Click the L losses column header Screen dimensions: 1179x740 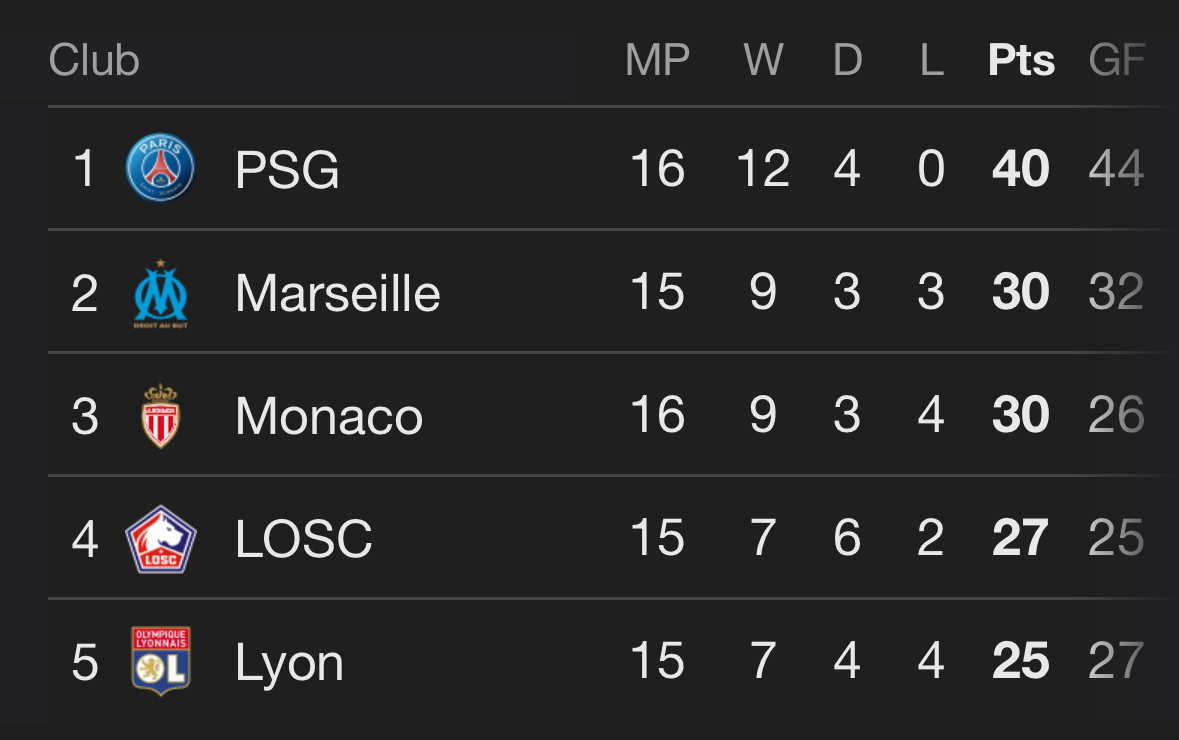932,60
